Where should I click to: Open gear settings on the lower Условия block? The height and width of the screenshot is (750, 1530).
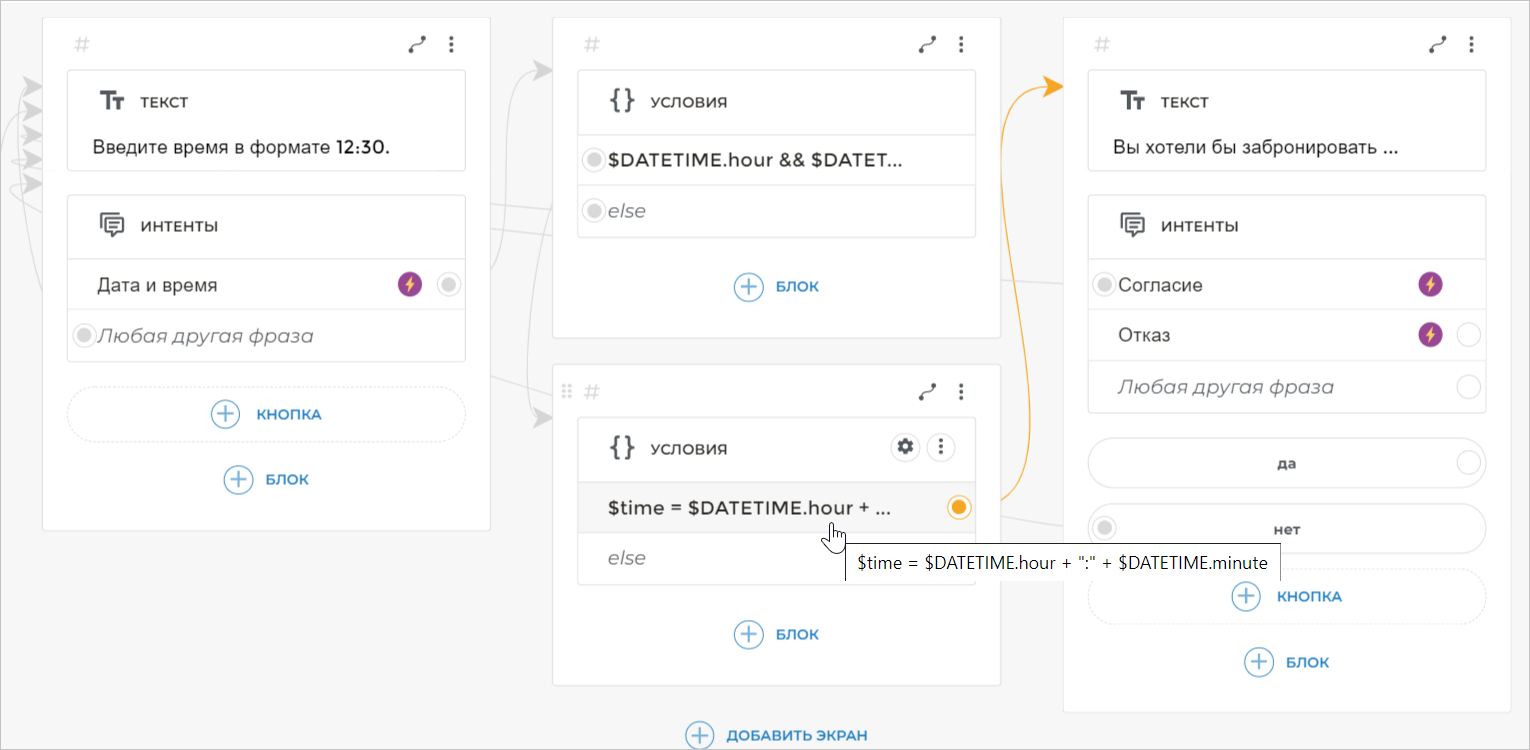pyautogui.click(x=905, y=447)
